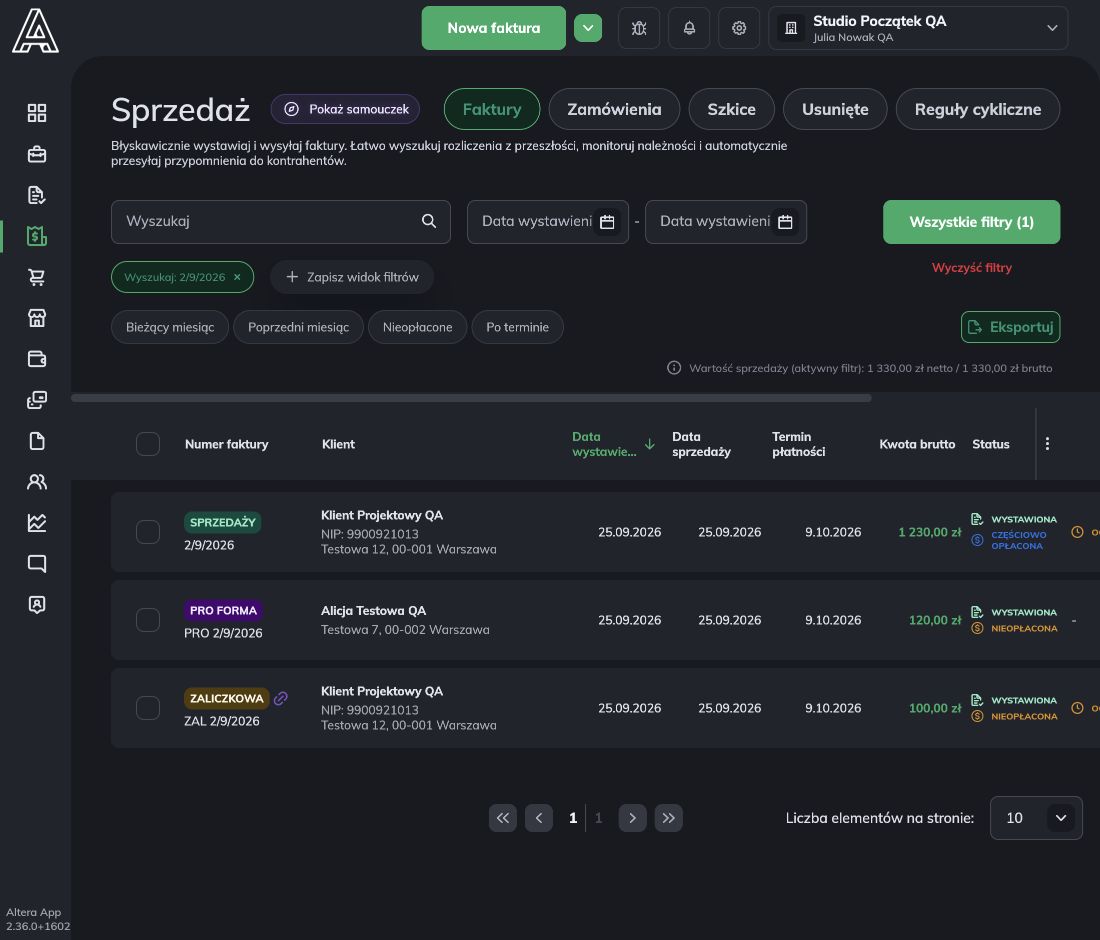Focus the Wyszukaj search field

(x=281, y=222)
